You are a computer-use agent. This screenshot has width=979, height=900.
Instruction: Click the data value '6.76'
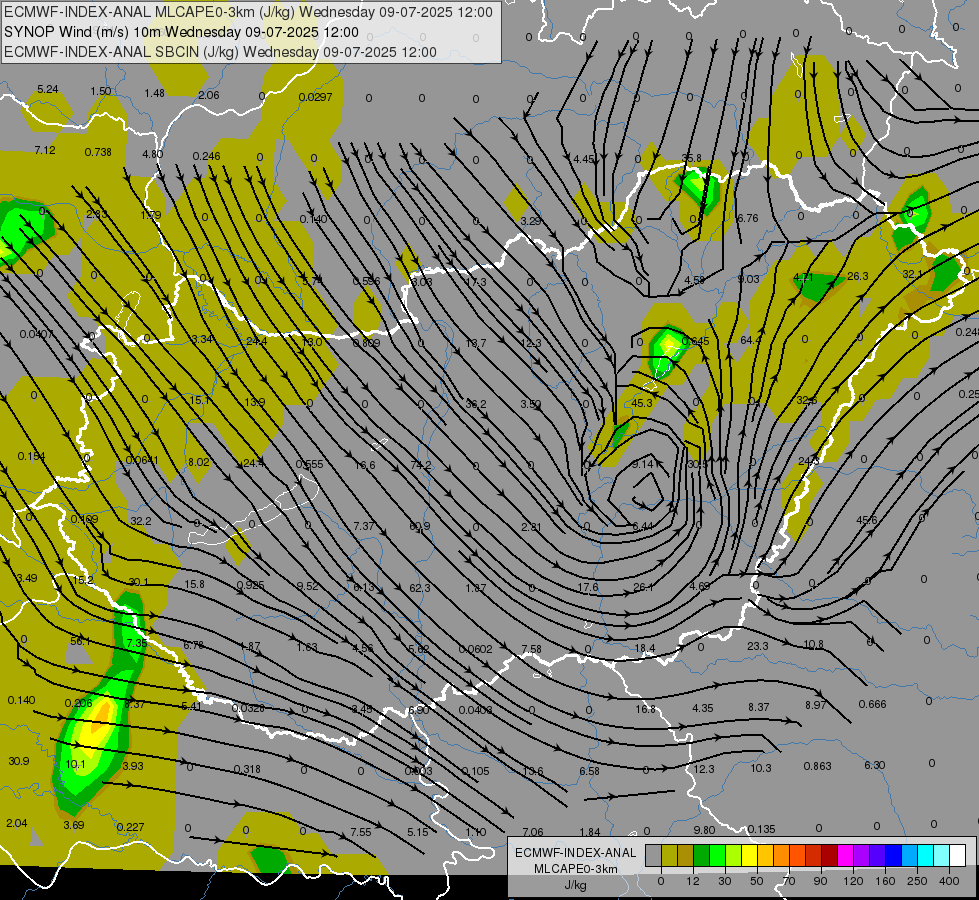point(747,219)
